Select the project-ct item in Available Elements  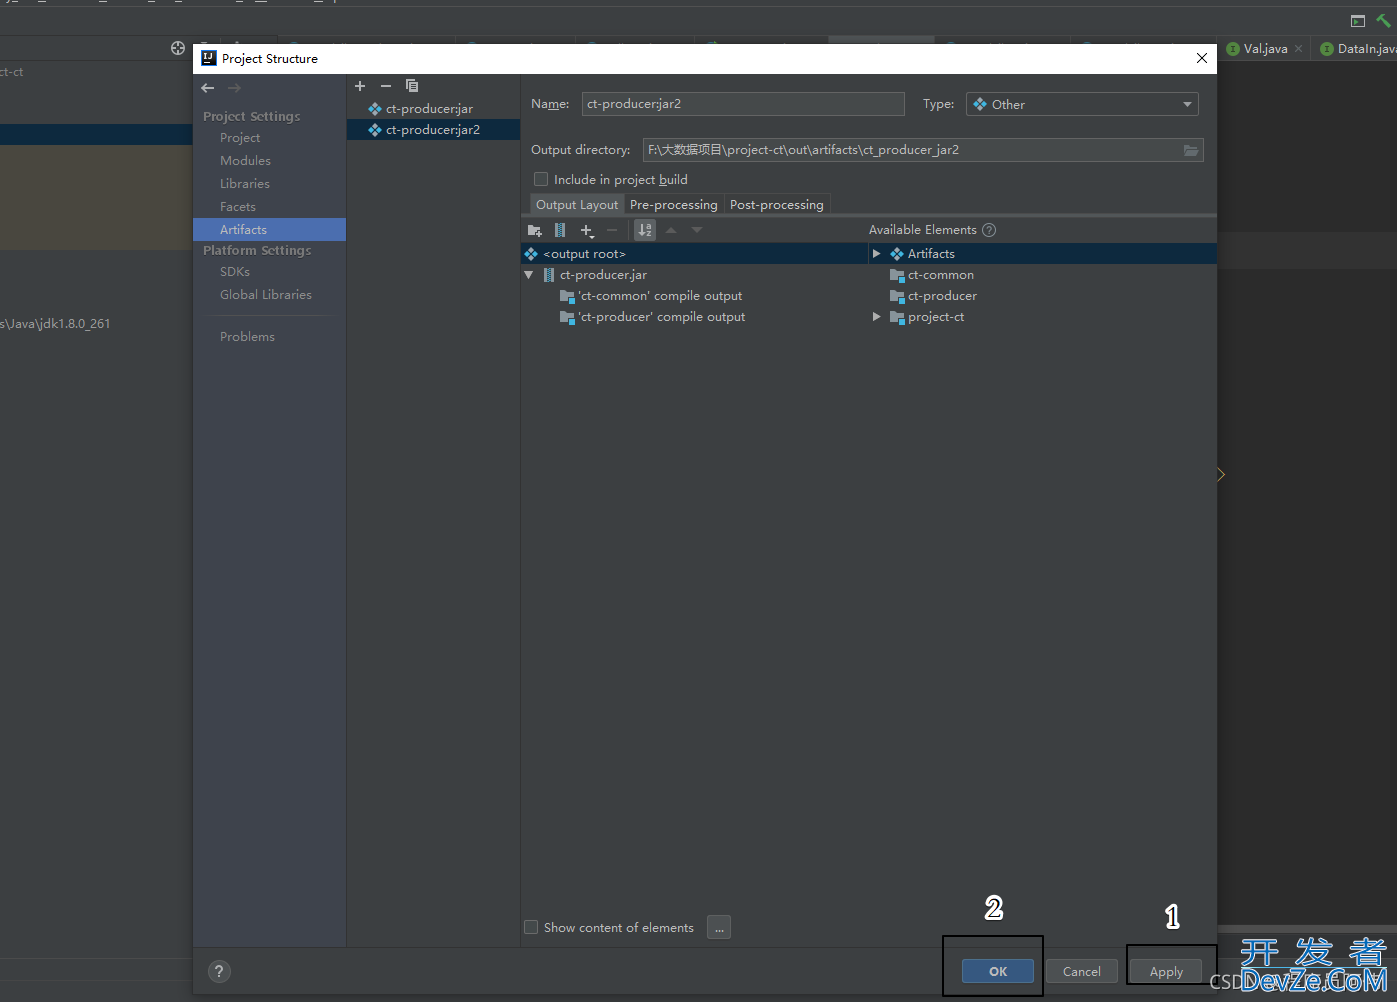(927, 317)
